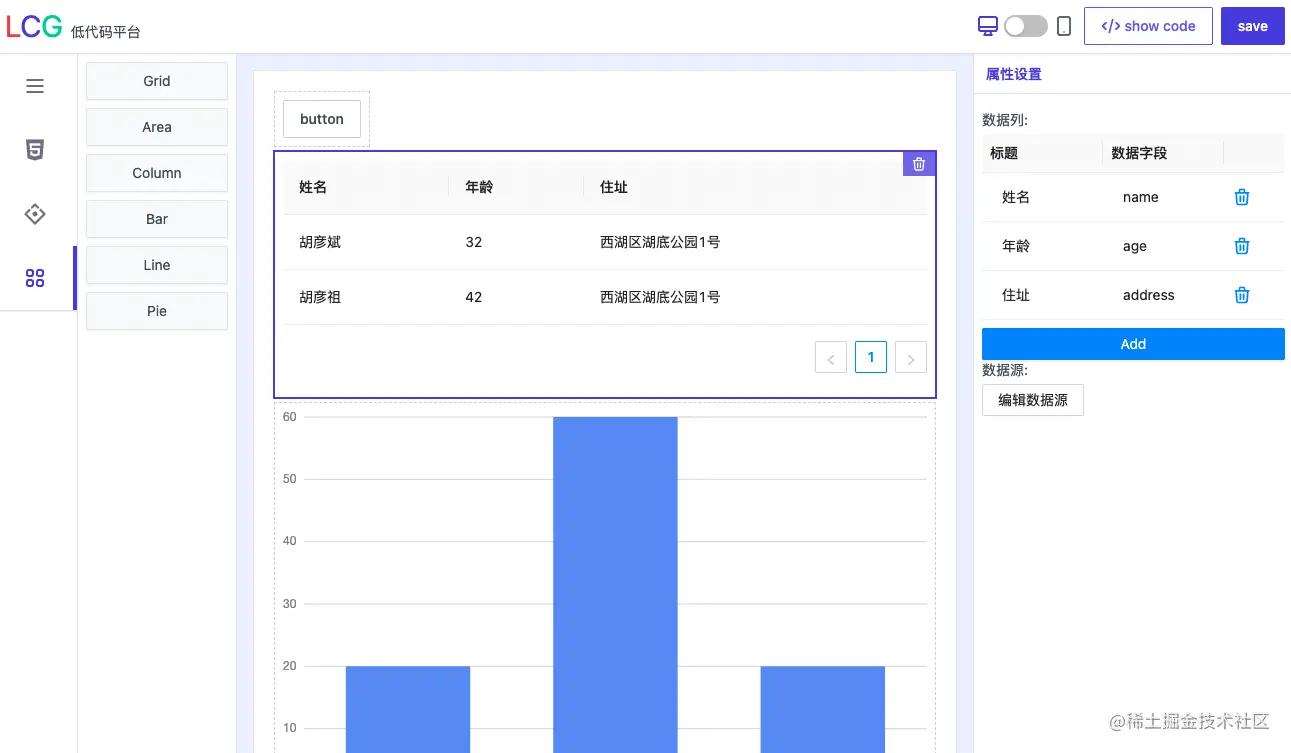The height and width of the screenshot is (753, 1291).
Task: Delete the name column row
Action: pyautogui.click(x=1242, y=197)
